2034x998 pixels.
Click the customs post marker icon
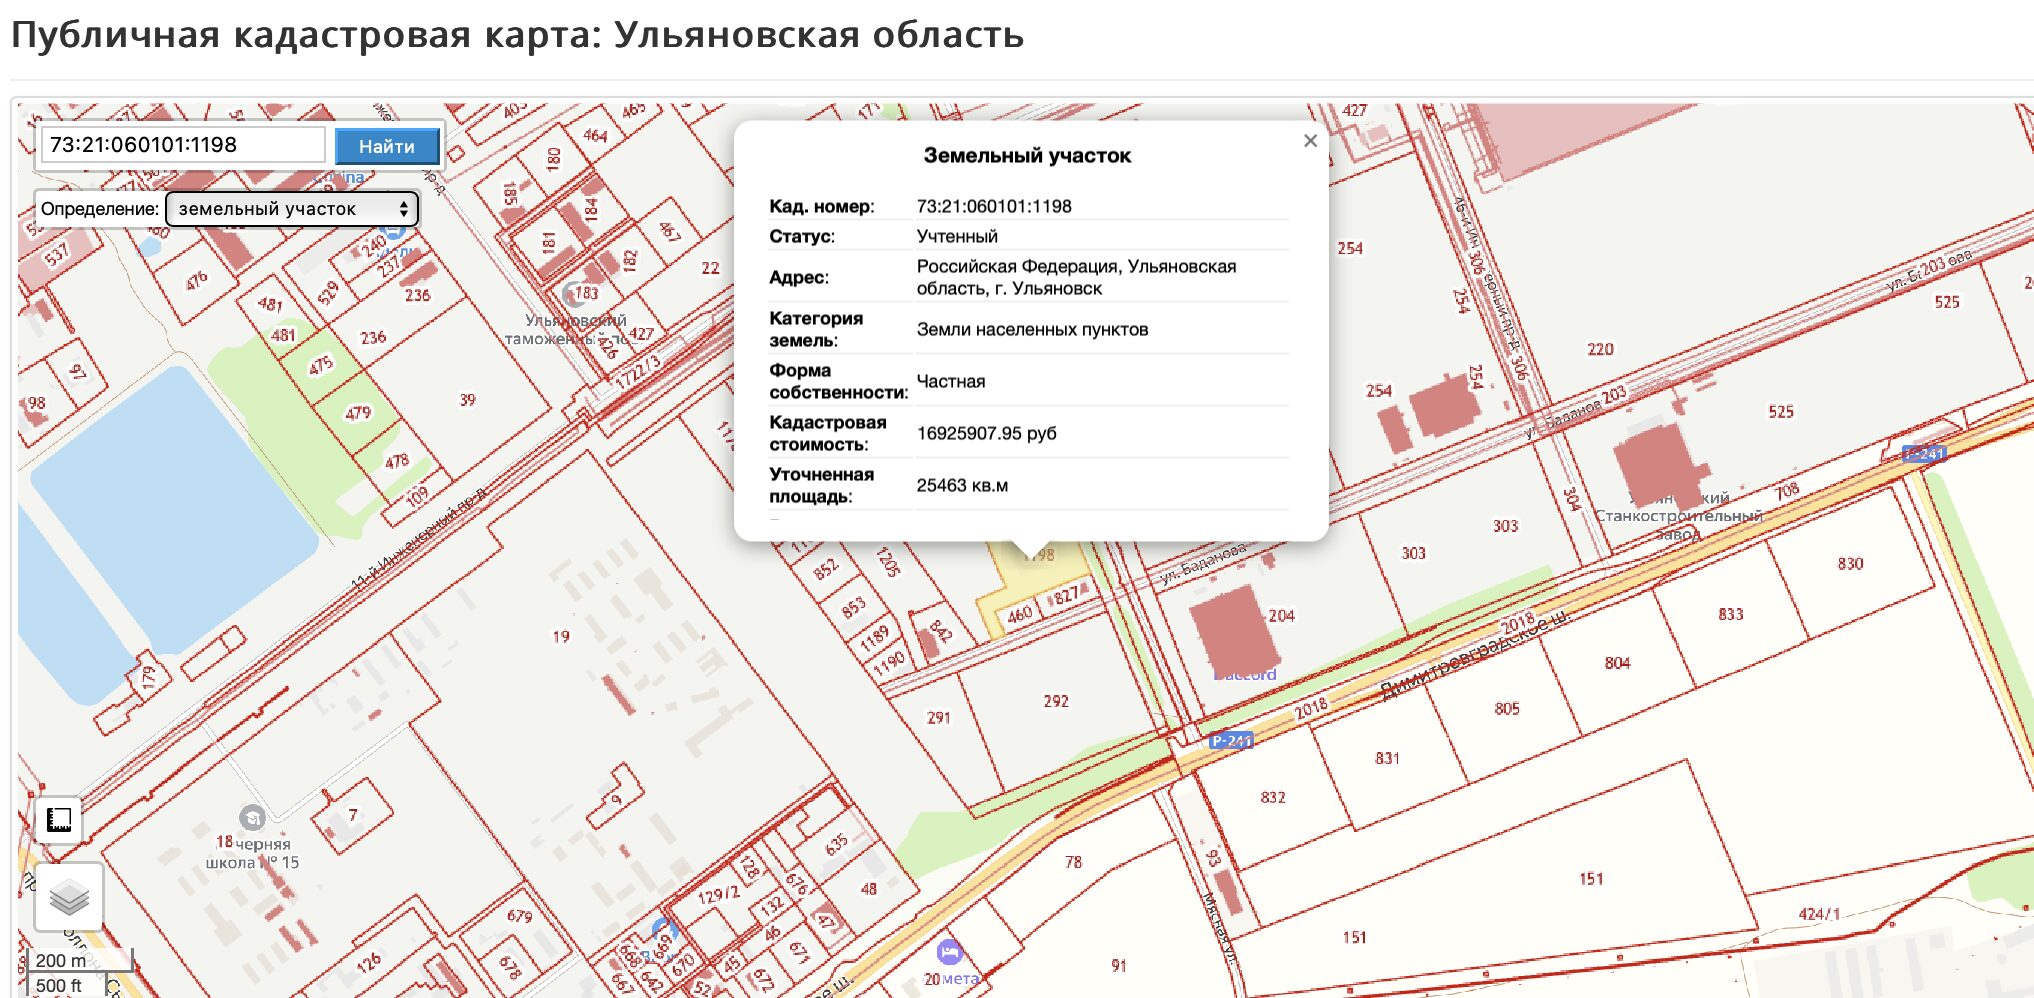point(575,294)
